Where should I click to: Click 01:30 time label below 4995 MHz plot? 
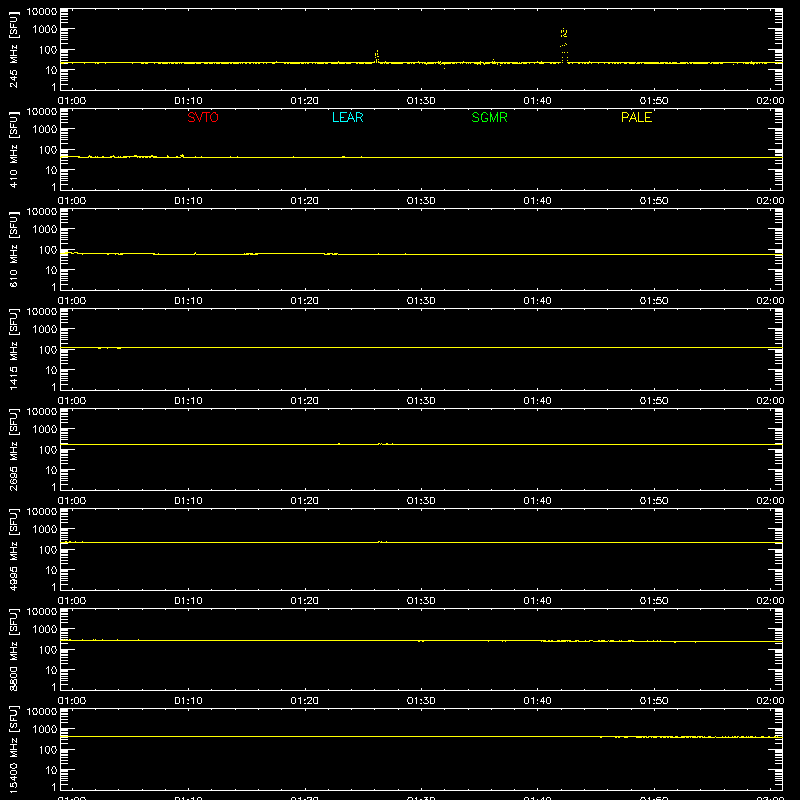pos(421,601)
